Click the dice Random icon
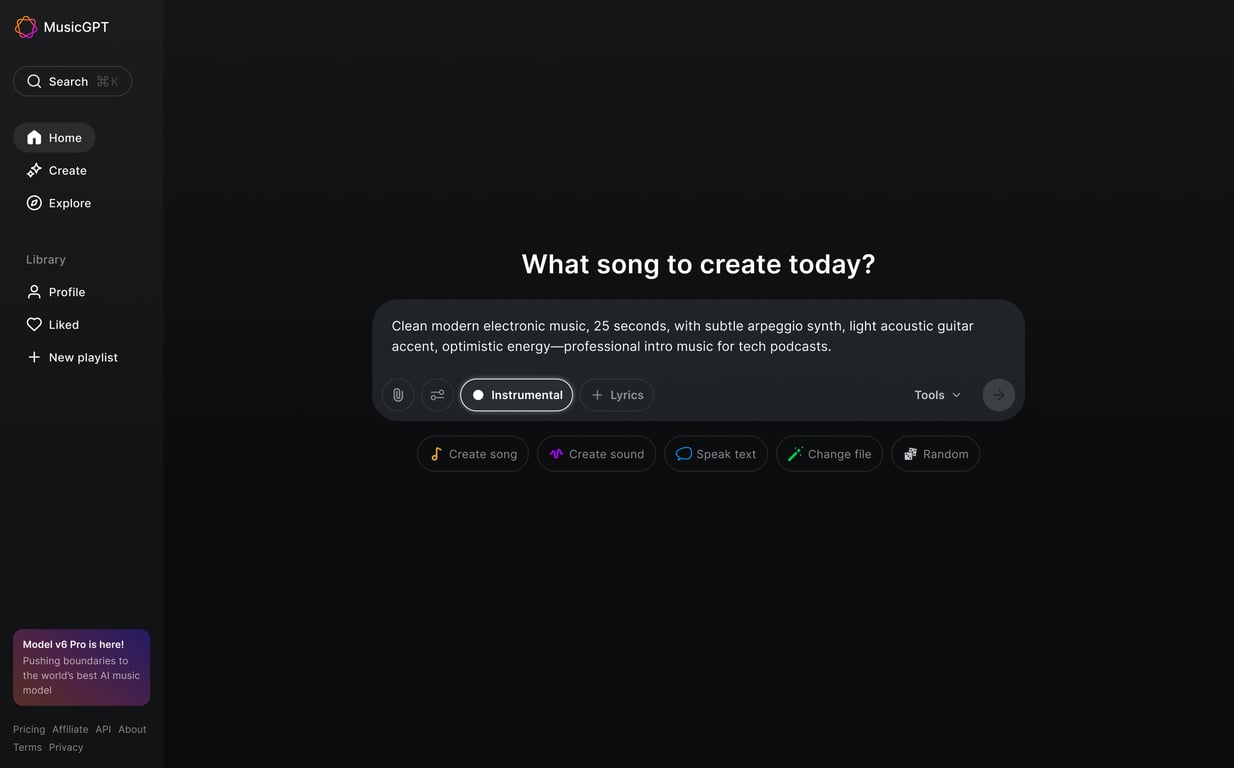Image resolution: width=1234 pixels, height=768 pixels. [911, 453]
